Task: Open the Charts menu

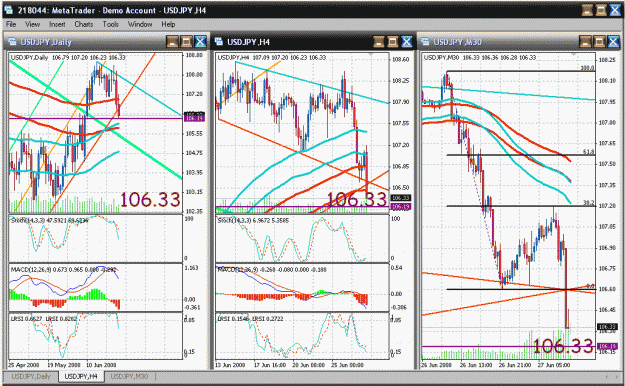Action: point(84,24)
